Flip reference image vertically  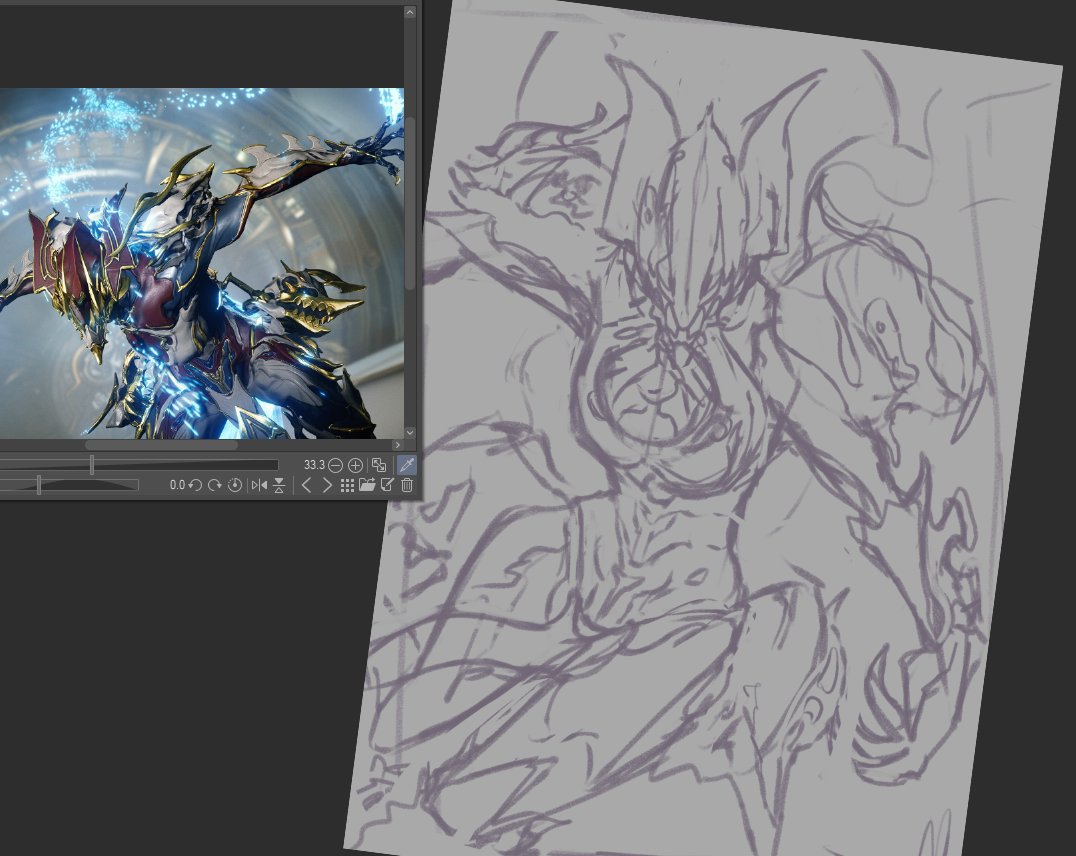click(x=279, y=485)
